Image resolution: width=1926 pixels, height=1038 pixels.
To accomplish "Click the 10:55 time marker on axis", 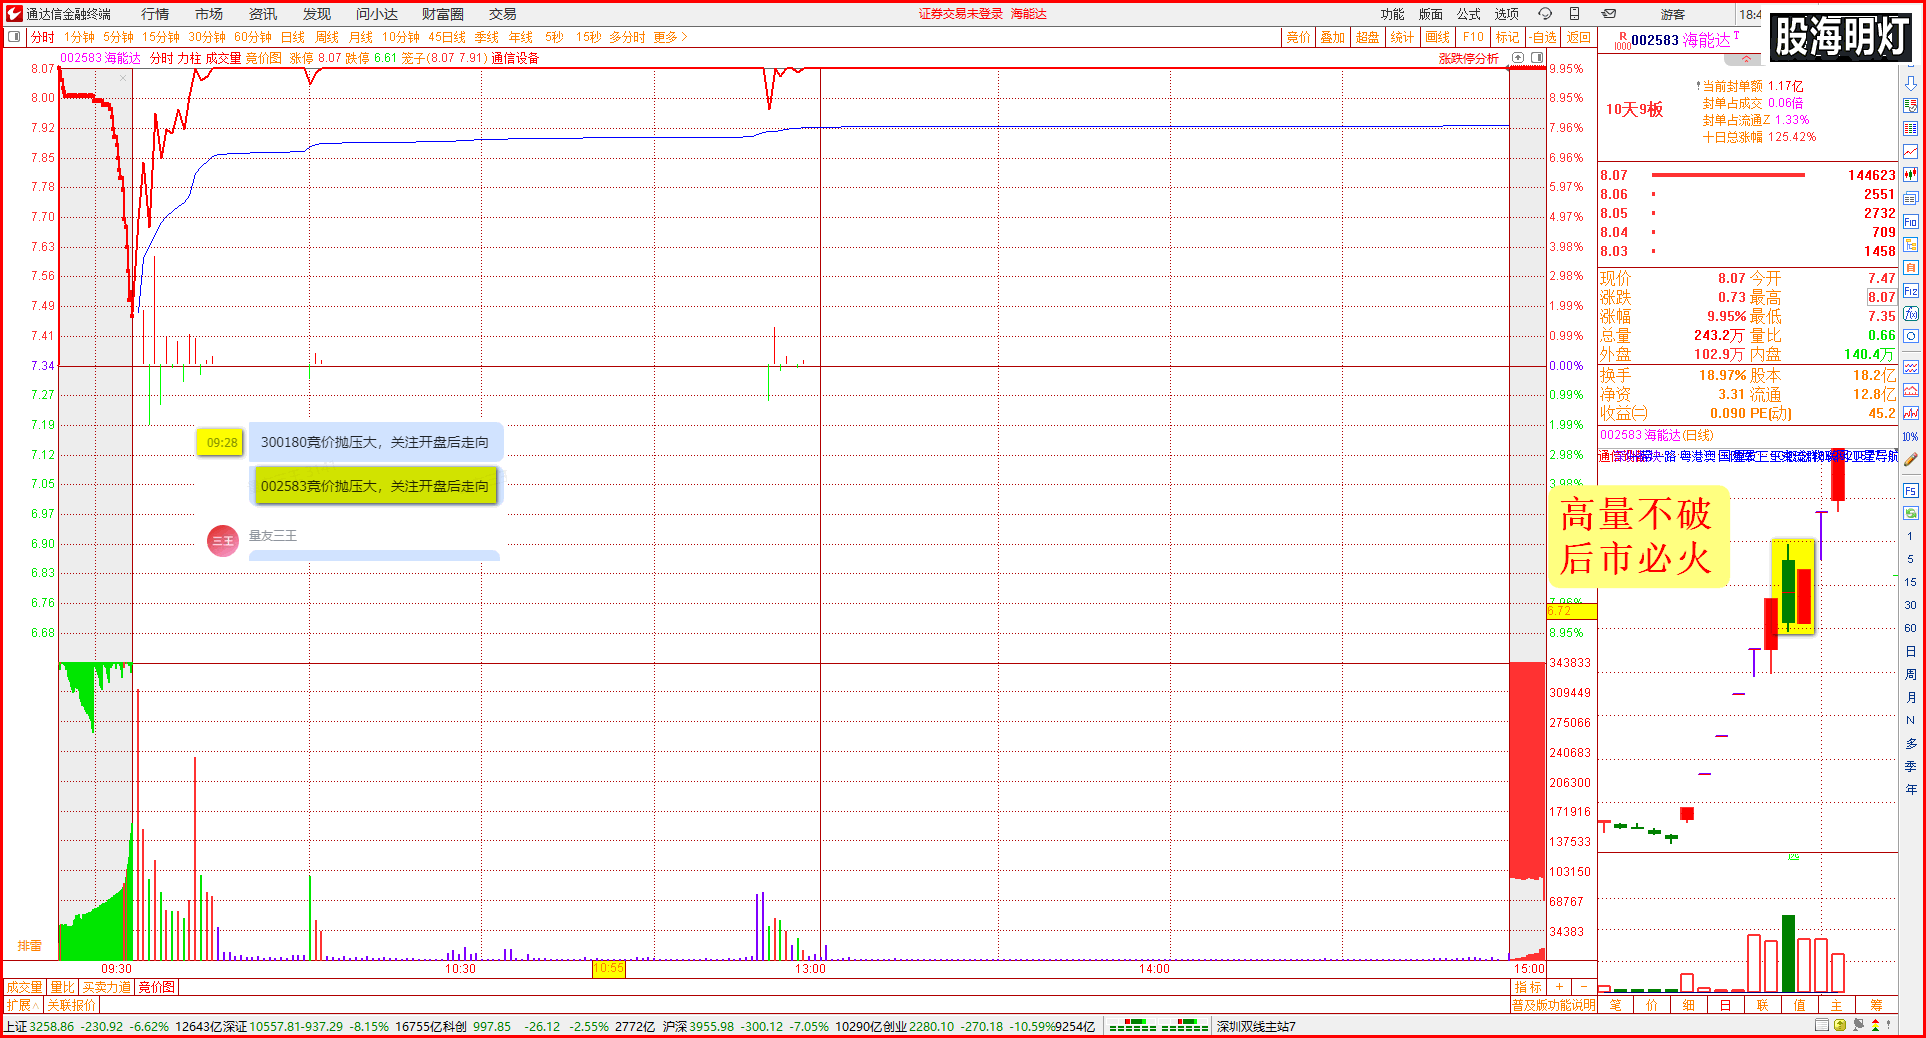I will pyautogui.click(x=608, y=968).
